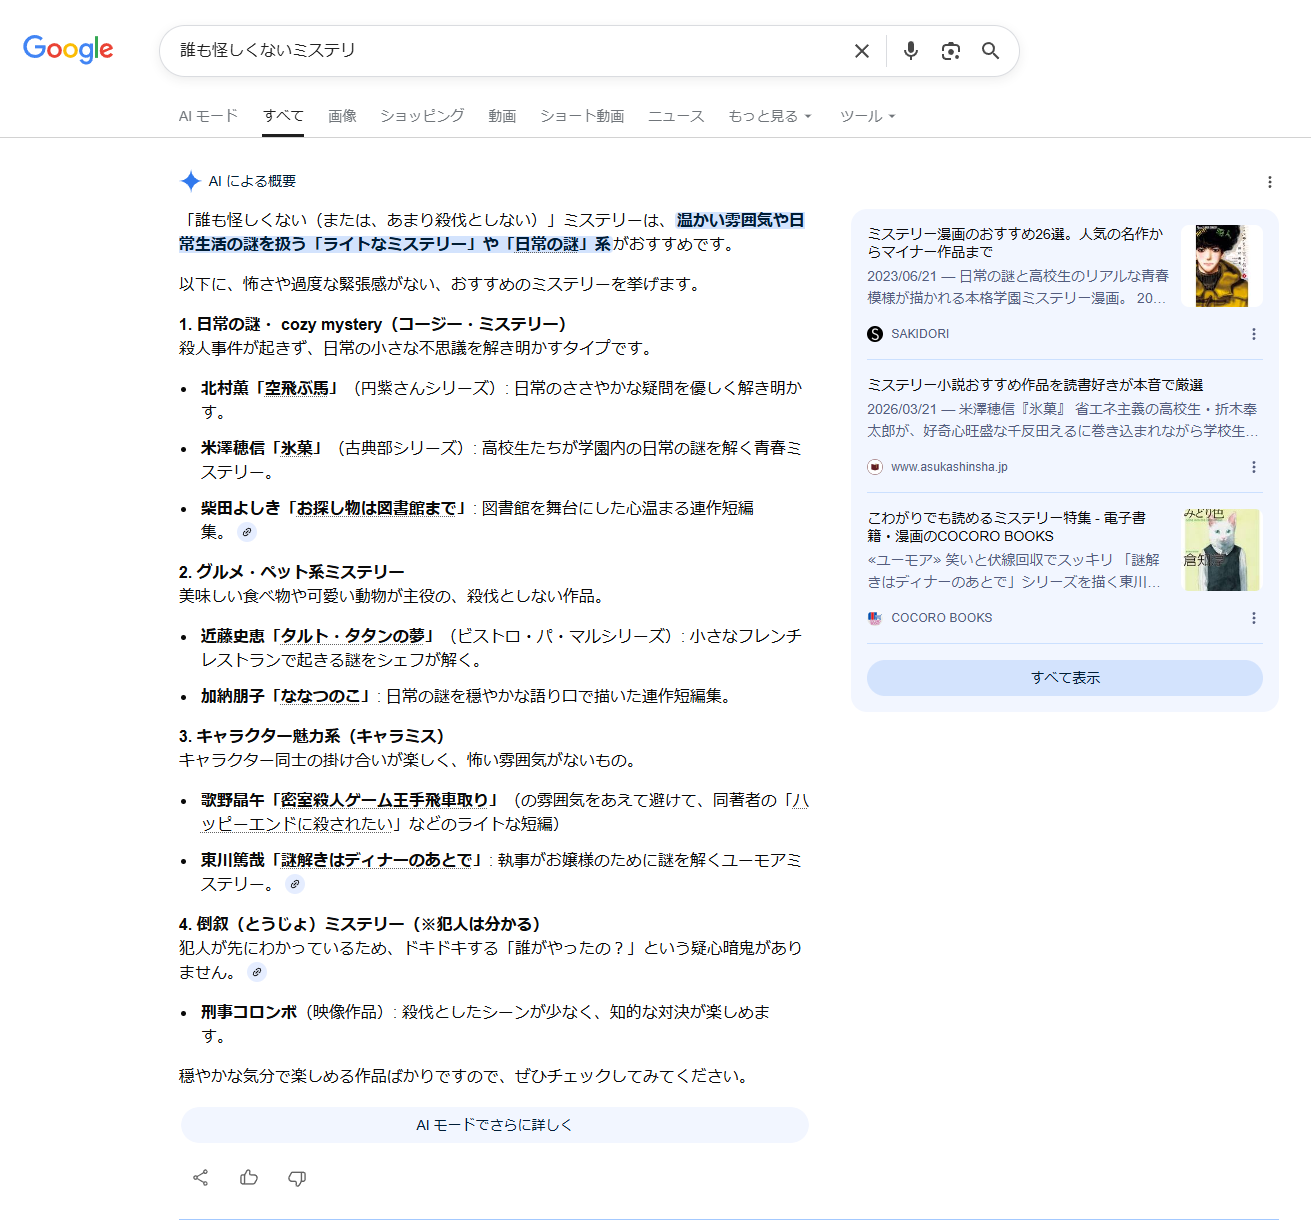Viewport: 1311px width, 1221px height.
Task: Click すべて表示 to show all sources
Action: (1064, 678)
